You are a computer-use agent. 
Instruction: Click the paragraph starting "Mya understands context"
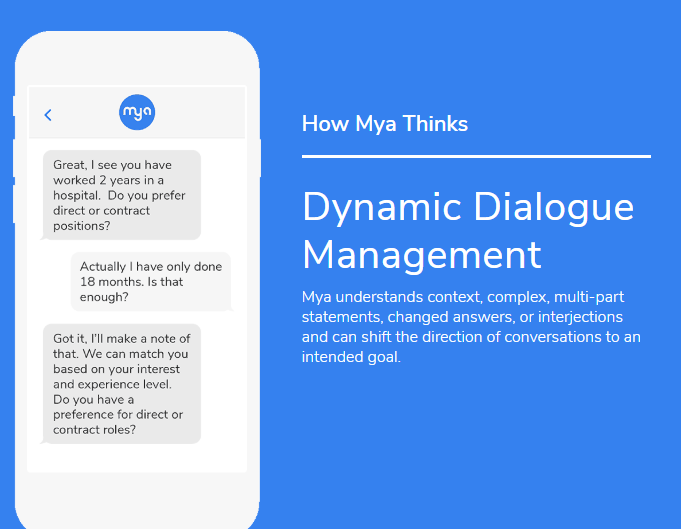470,327
